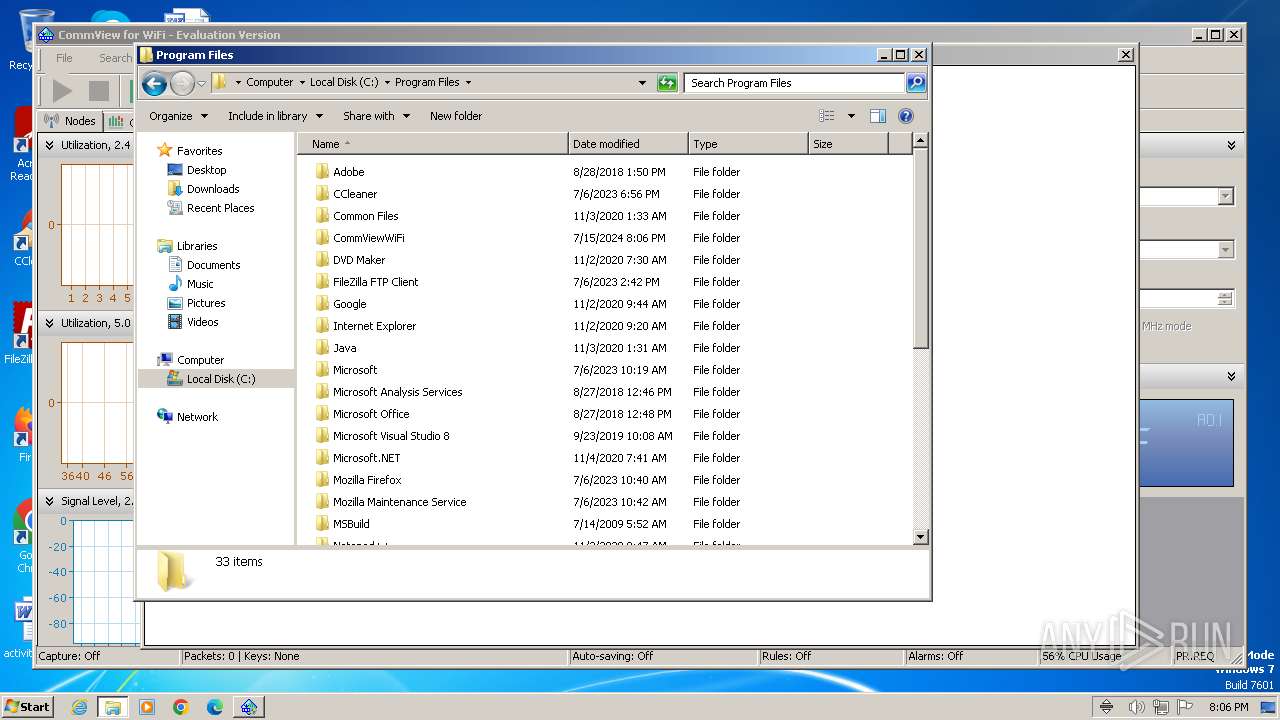1280x720 pixels.
Task: Select the MSBuild folder
Action: pos(351,524)
